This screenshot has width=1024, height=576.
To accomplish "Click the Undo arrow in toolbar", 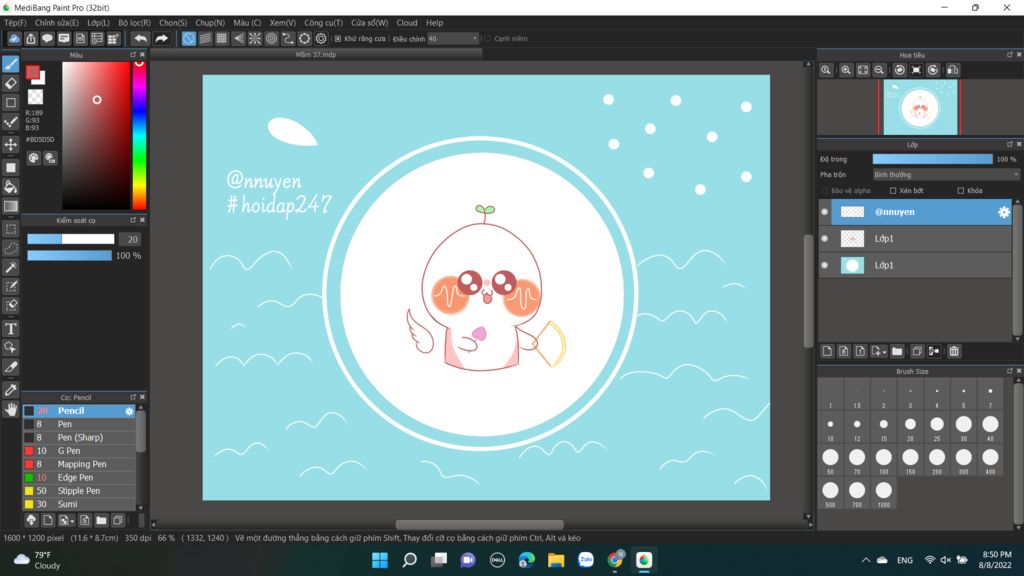I will coord(140,39).
